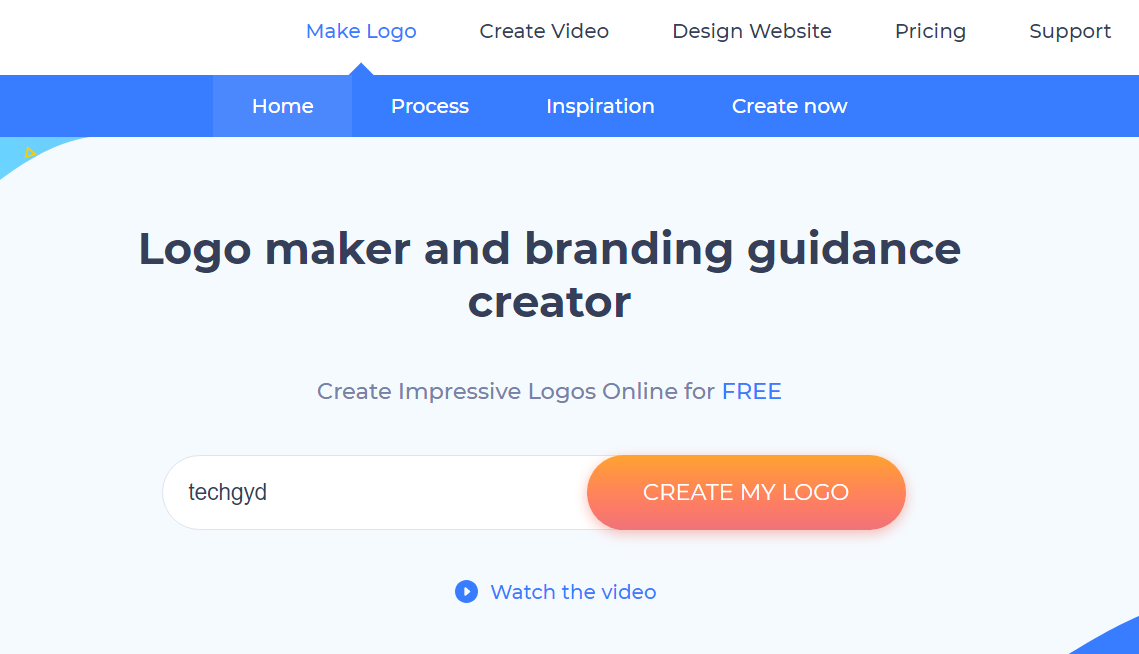Image resolution: width=1139 pixels, height=654 pixels.
Task: Click the Create Impressive Logos Online subtitle
Action: click(550, 392)
